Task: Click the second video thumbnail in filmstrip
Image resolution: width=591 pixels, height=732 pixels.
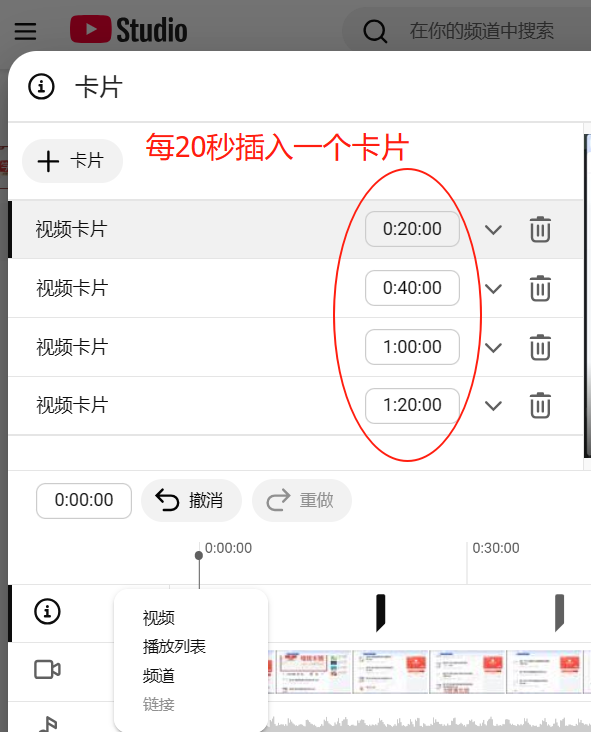Action: [x=390, y=672]
